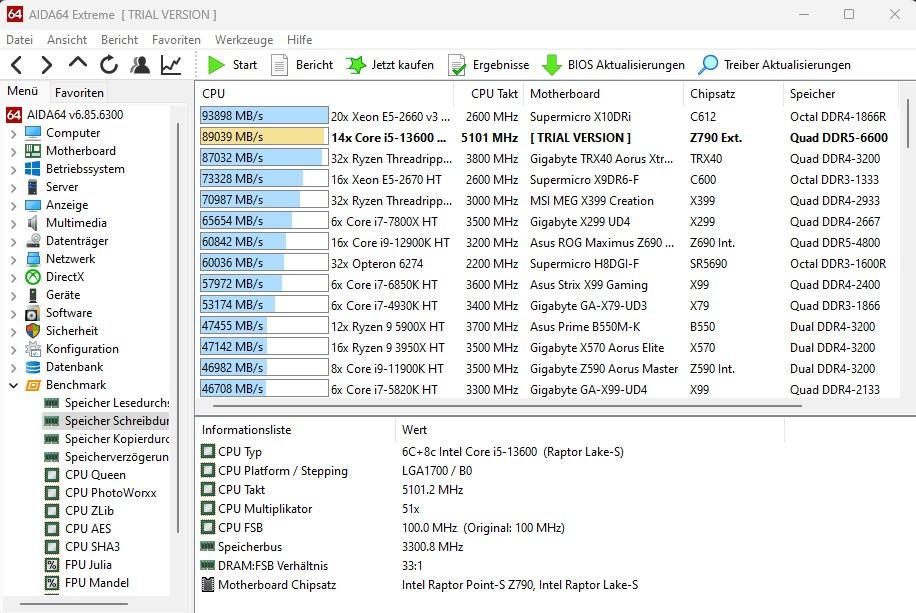This screenshot has width=916, height=613.
Task: Expand the Anzeige tree node
Action: coord(13,206)
